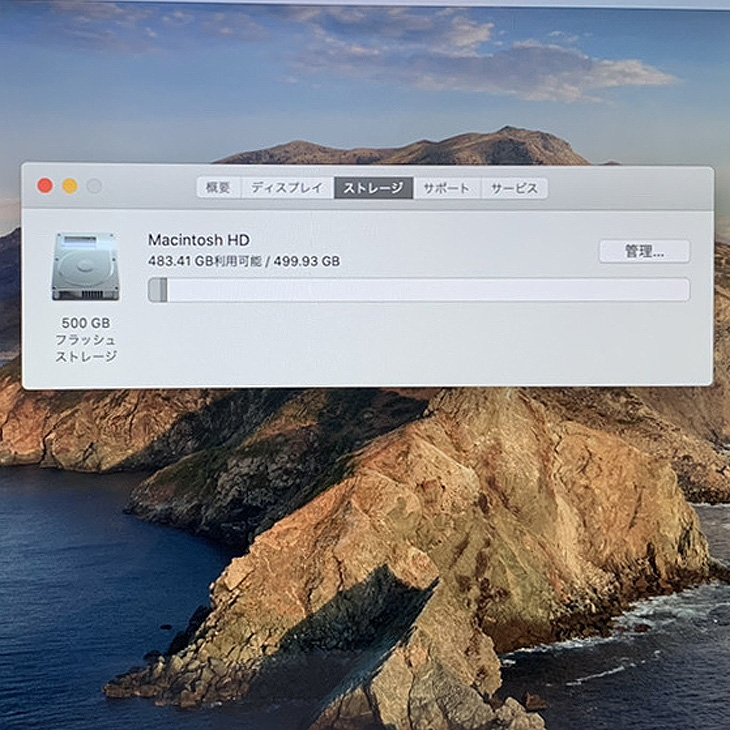Screen dimensions: 730x730
Task: Select the Macintosh HD volume name
Action: coord(199,240)
